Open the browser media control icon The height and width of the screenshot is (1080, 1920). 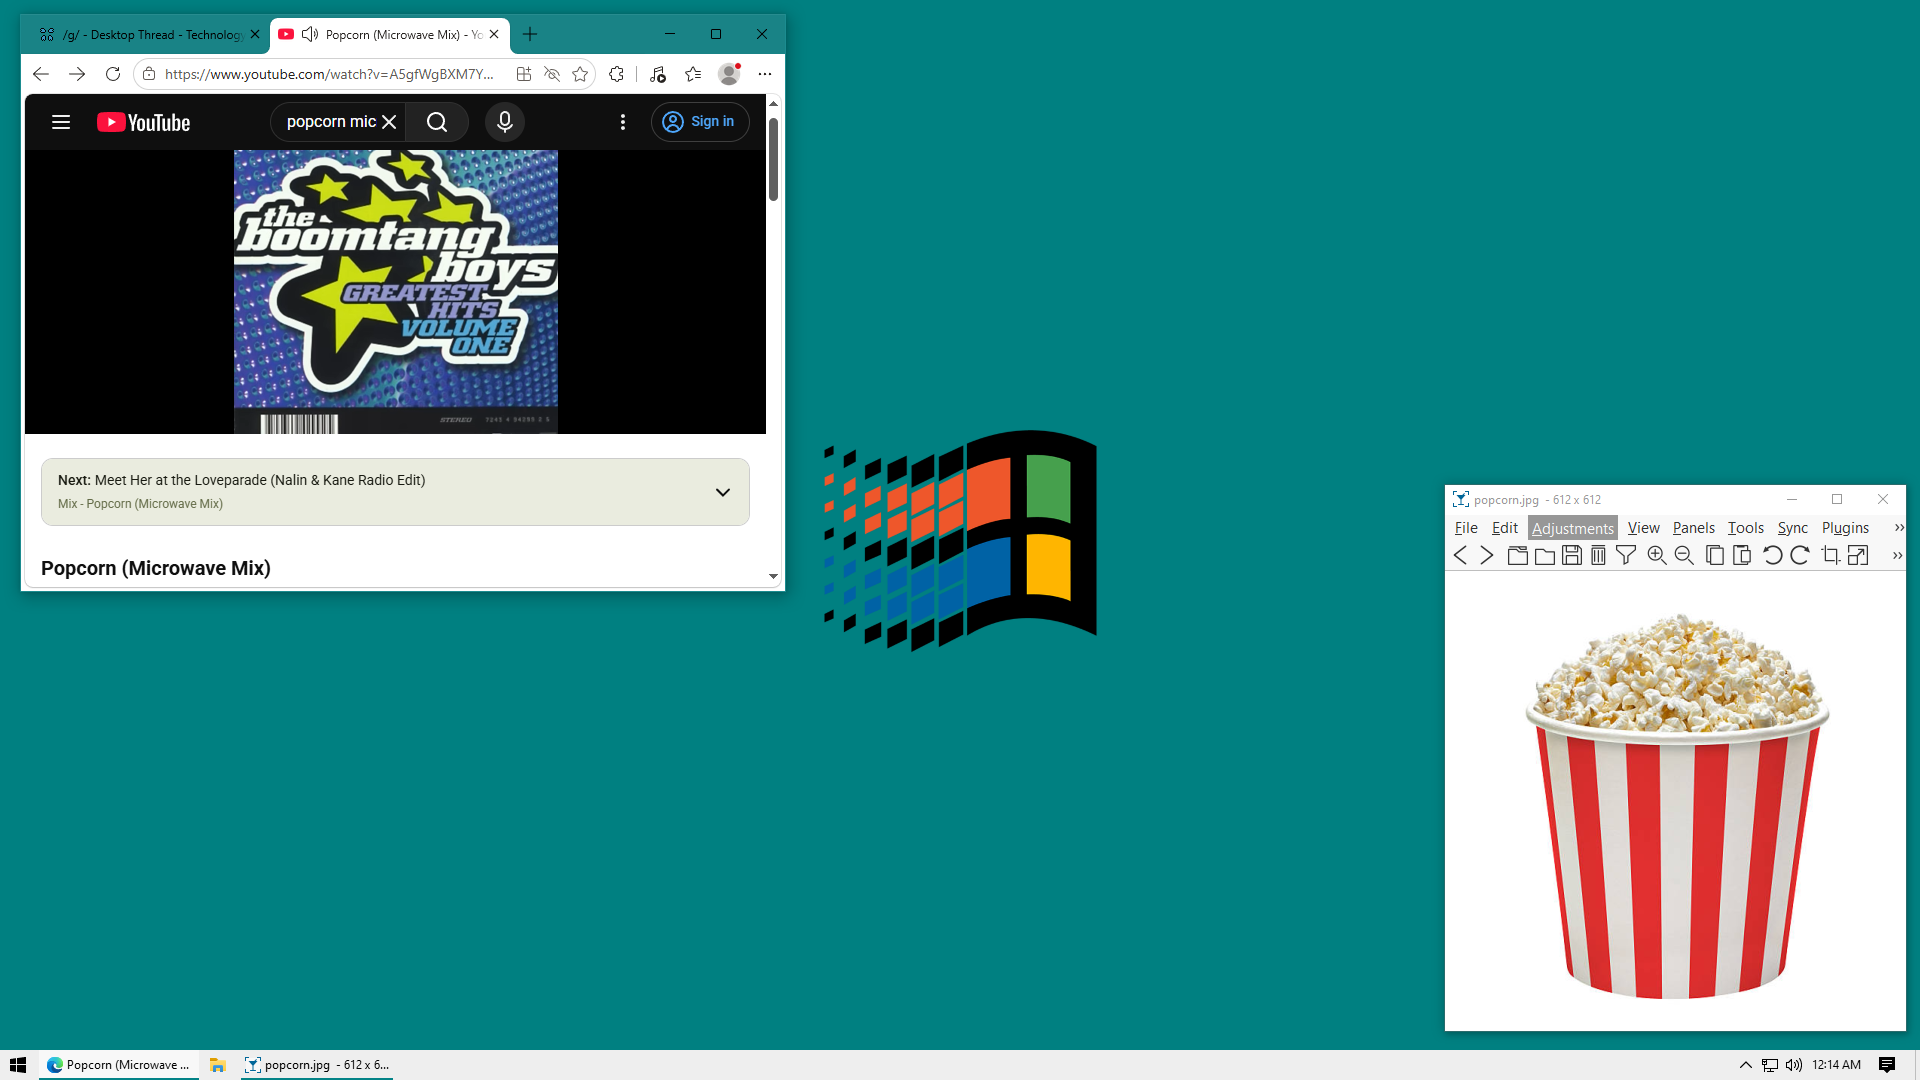657,74
